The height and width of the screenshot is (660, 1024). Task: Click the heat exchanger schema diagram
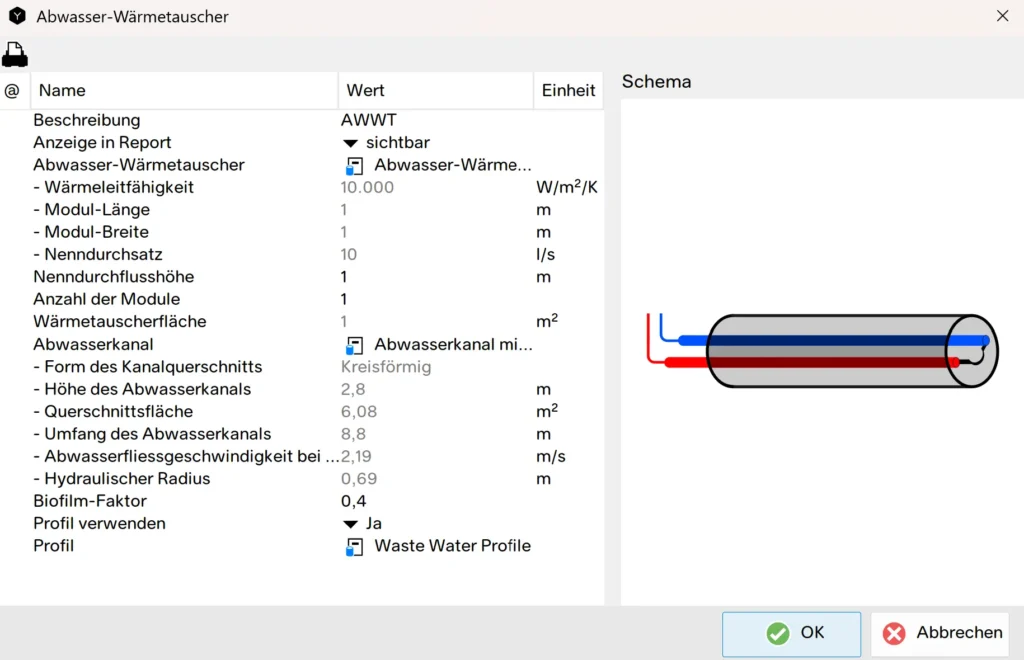tap(822, 350)
